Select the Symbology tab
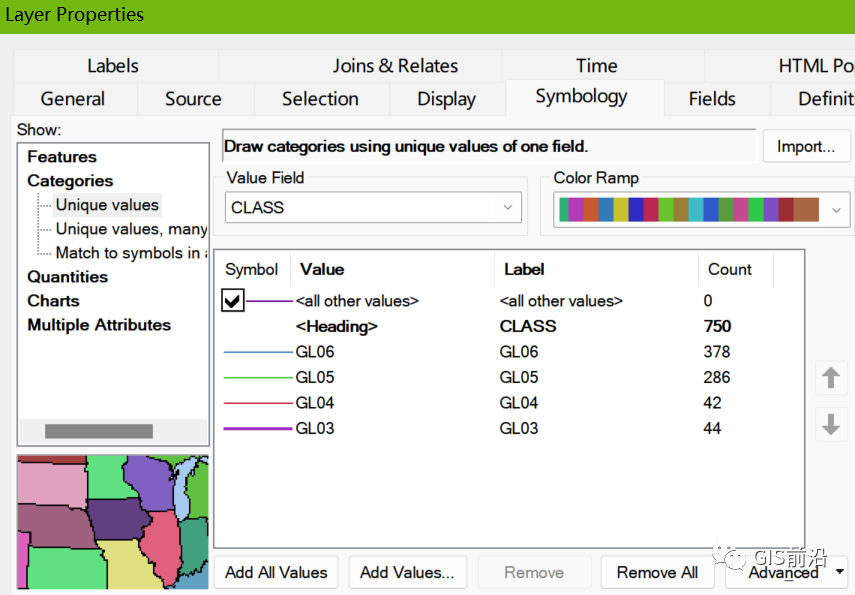This screenshot has width=855, height=595. coord(581,97)
